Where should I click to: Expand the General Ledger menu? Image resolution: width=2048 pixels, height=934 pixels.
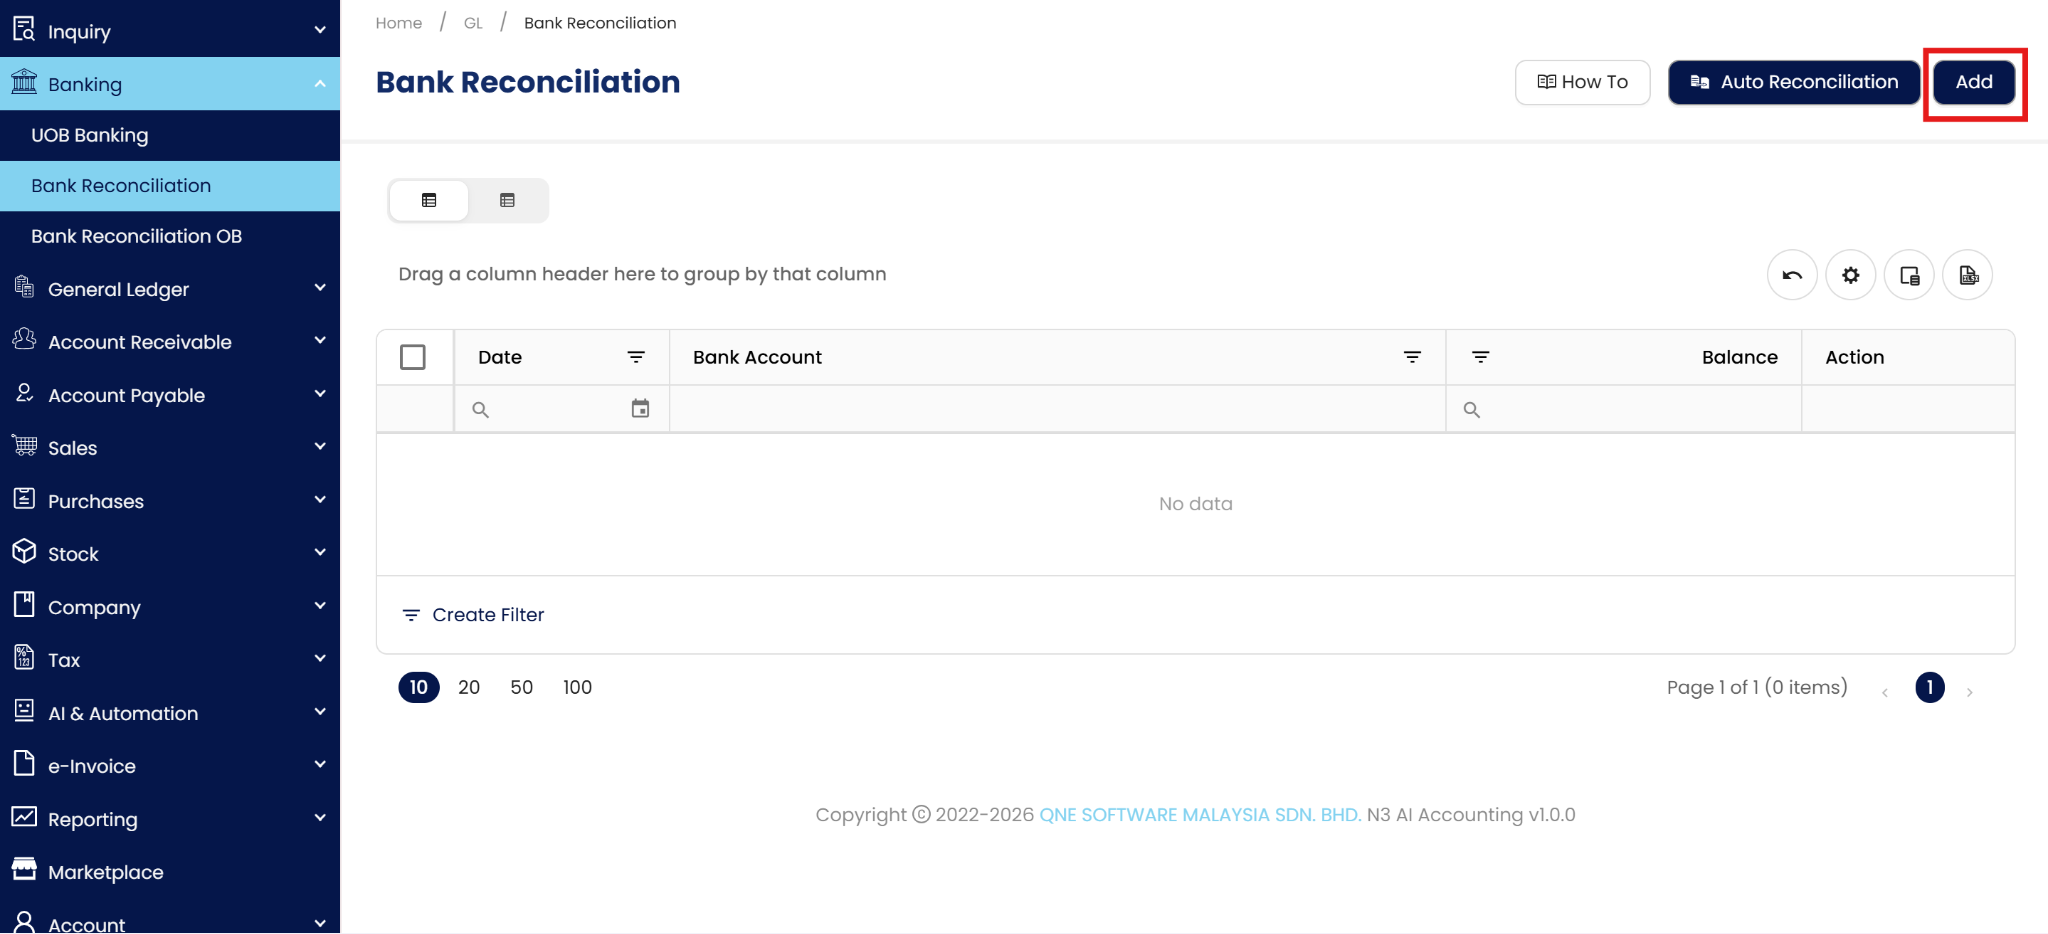(170, 289)
